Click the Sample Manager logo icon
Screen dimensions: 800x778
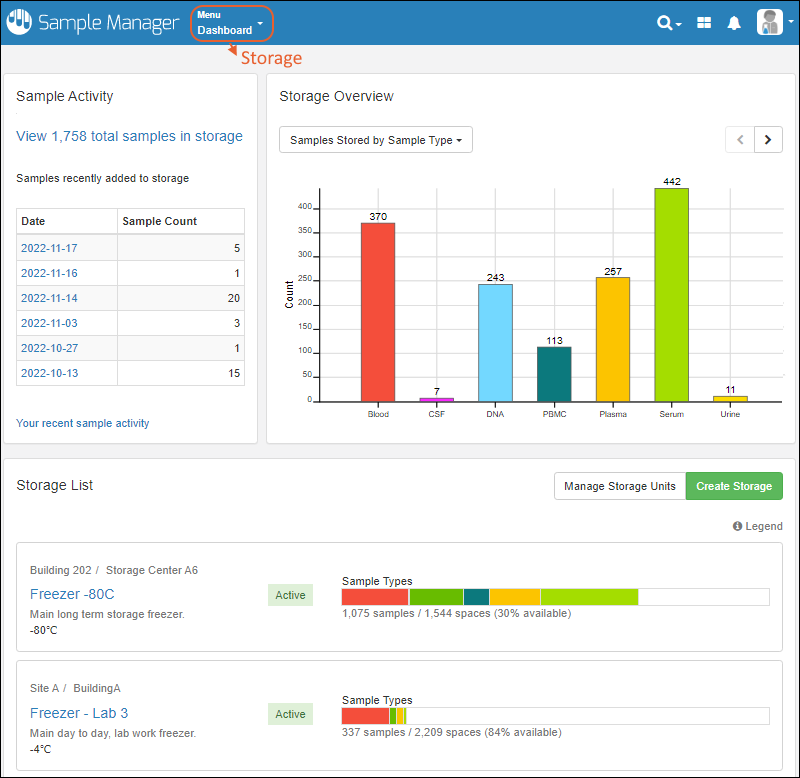[19, 23]
